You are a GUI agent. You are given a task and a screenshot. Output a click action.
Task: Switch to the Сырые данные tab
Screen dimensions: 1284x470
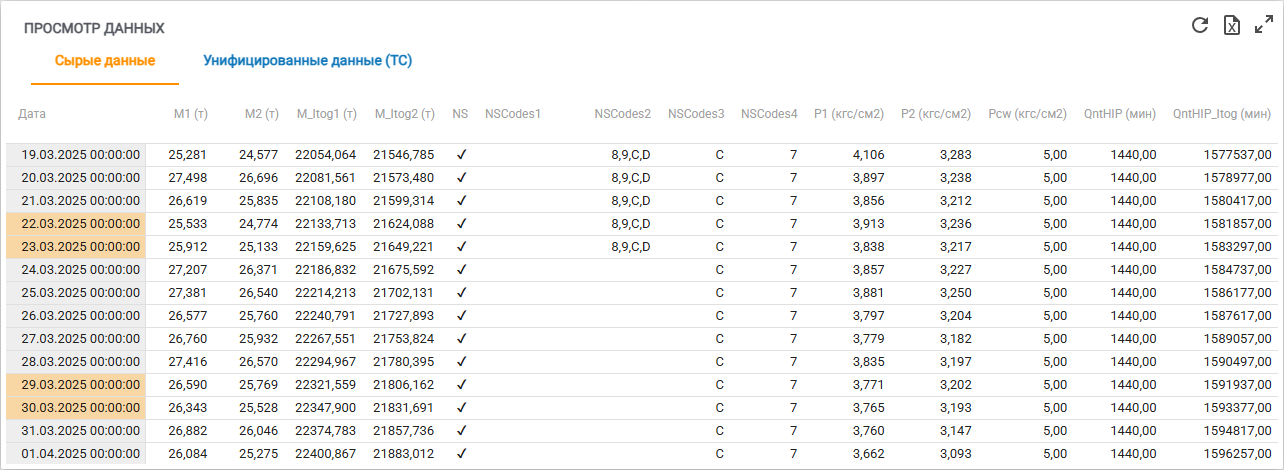tap(104, 61)
